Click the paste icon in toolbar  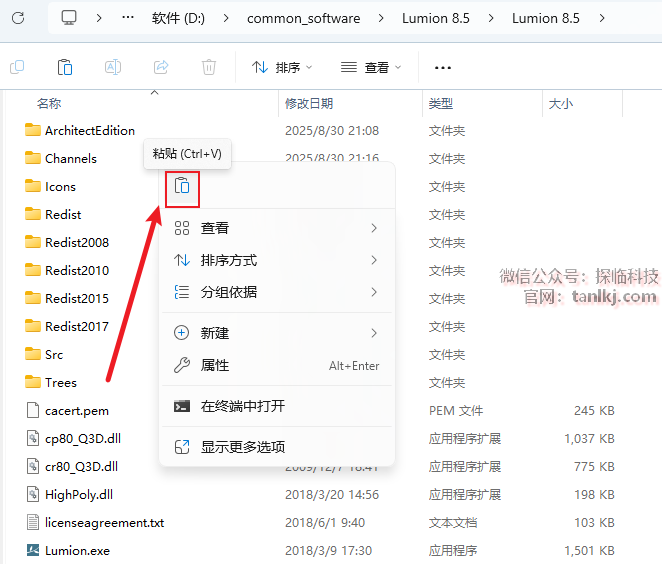(x=65, y=67)
